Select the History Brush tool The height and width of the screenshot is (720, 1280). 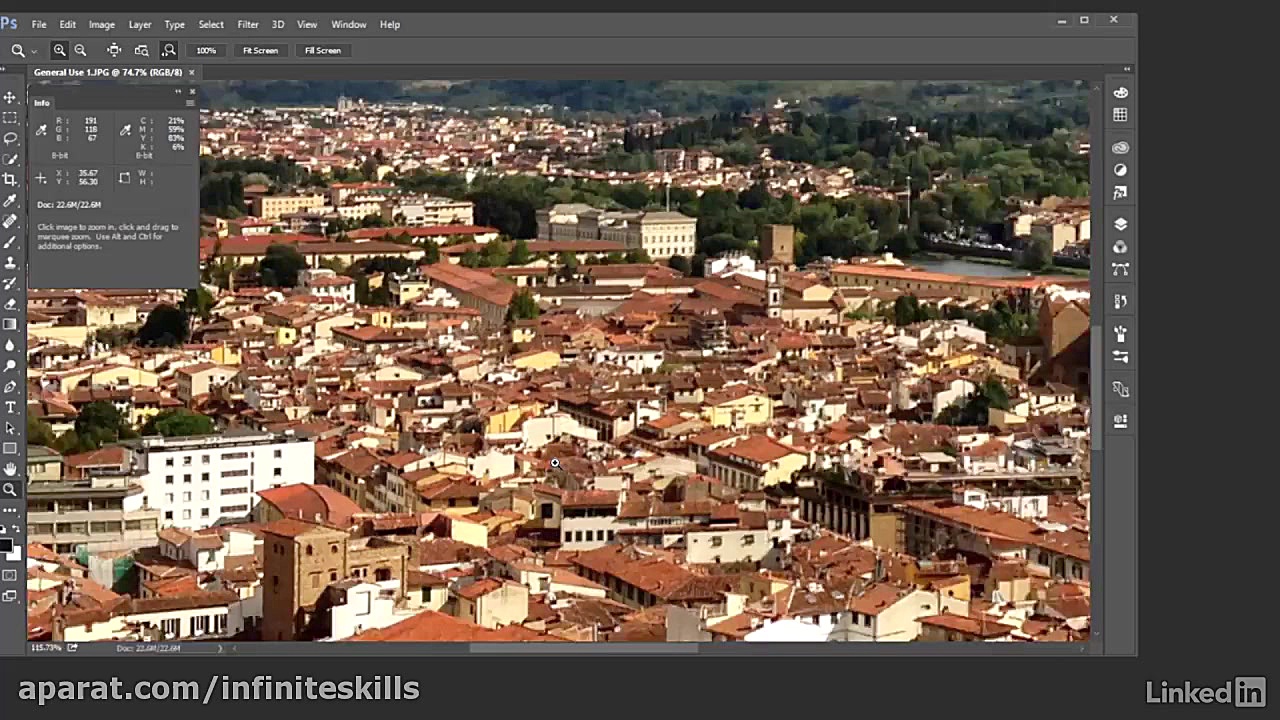pyautogui.click(x=10, y=283)
